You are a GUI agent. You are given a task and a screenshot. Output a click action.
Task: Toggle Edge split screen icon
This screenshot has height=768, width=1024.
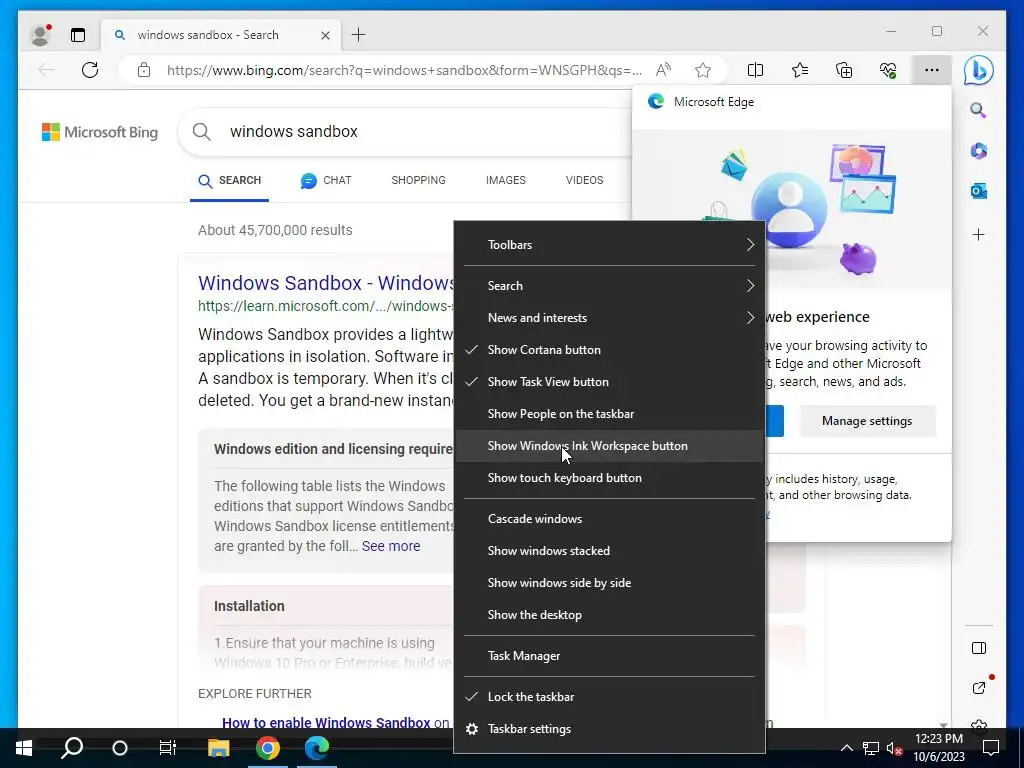click(755, 70)
